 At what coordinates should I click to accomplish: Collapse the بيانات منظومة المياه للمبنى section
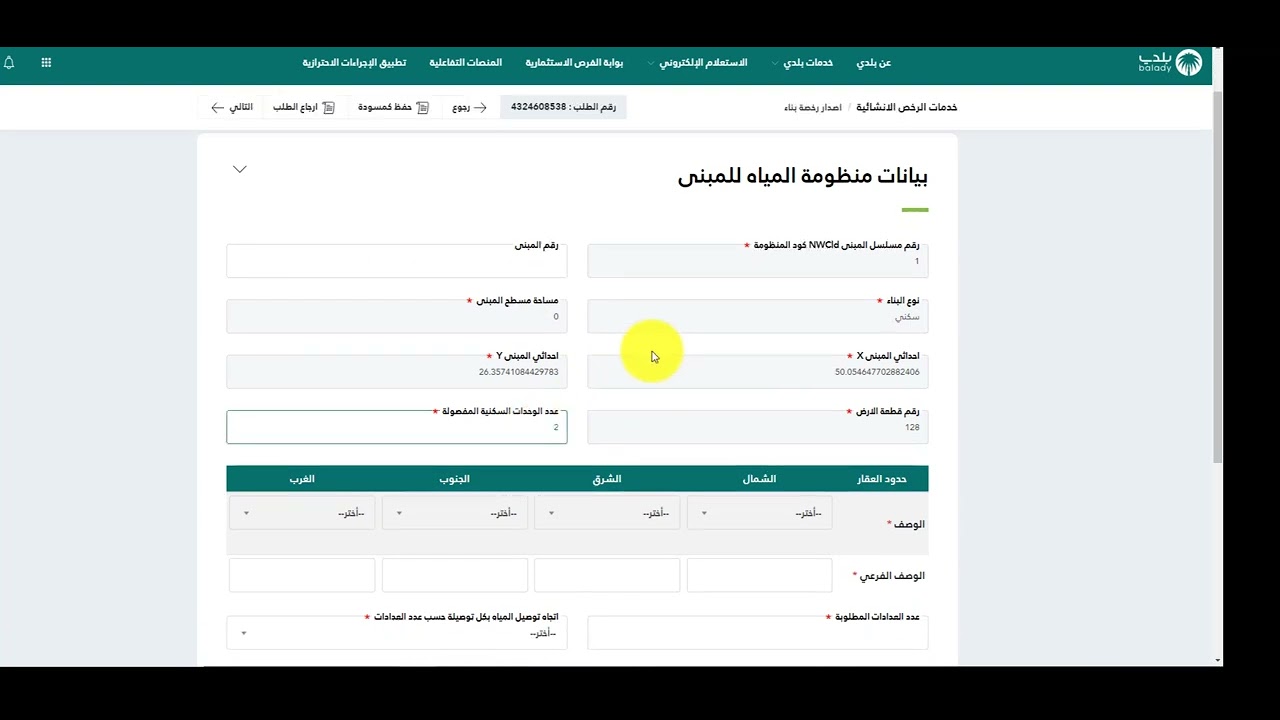coord(240,169)
